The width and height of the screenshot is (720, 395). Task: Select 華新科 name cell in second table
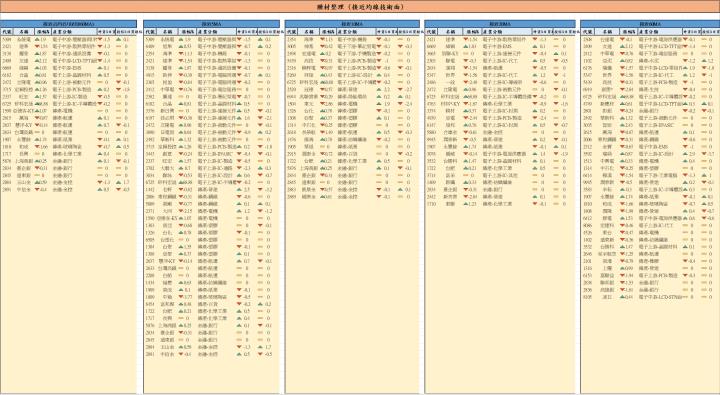[168, 139]
